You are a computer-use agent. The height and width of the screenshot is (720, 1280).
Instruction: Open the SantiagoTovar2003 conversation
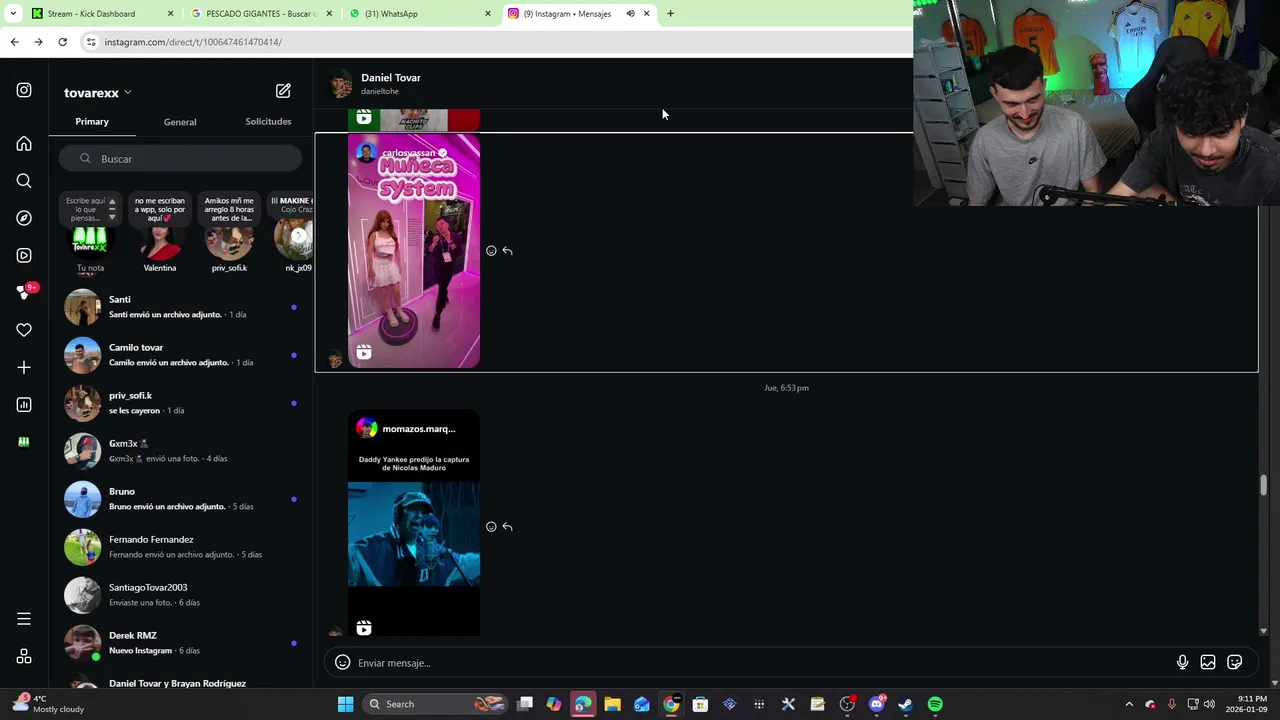[x=181, y=595]
